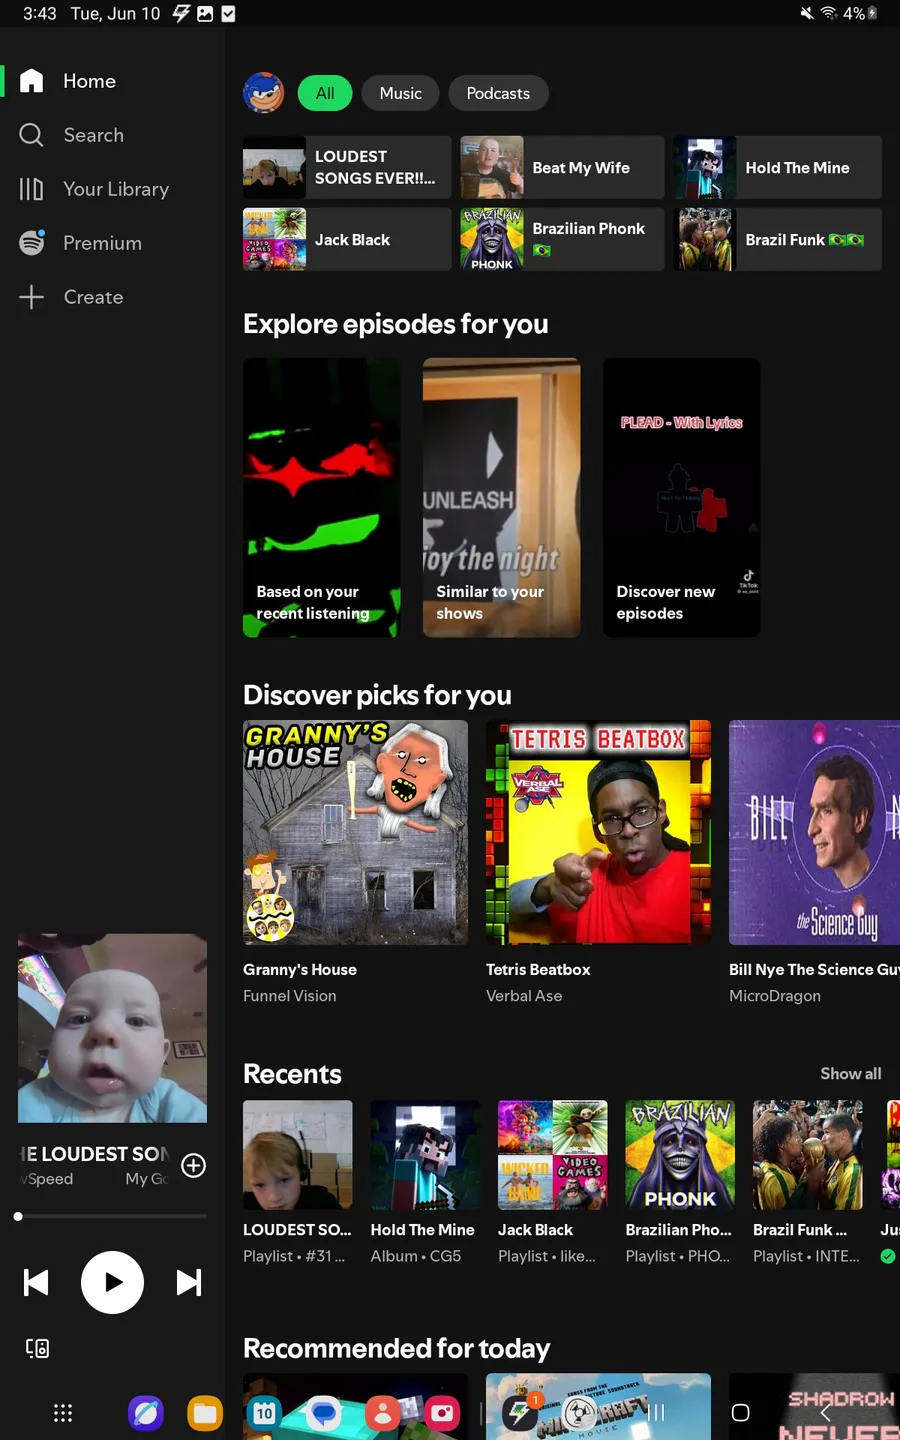
Task: Skip to the previous track
Action: pyautogui.click(x=36, y=1282)
